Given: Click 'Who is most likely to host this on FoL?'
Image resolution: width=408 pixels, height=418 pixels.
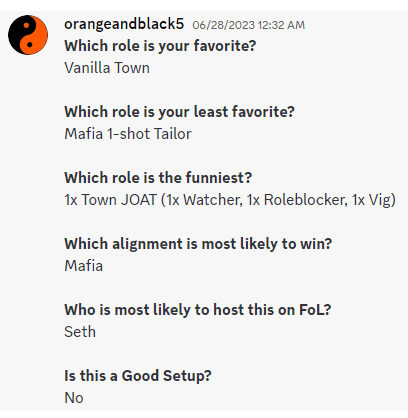Looking at the screenshot, I should click(198, 309).
